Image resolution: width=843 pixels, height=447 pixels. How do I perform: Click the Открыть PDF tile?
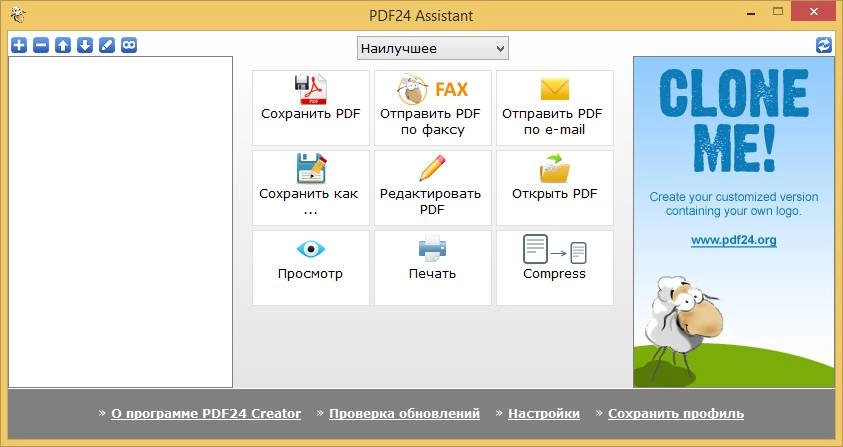555,188
